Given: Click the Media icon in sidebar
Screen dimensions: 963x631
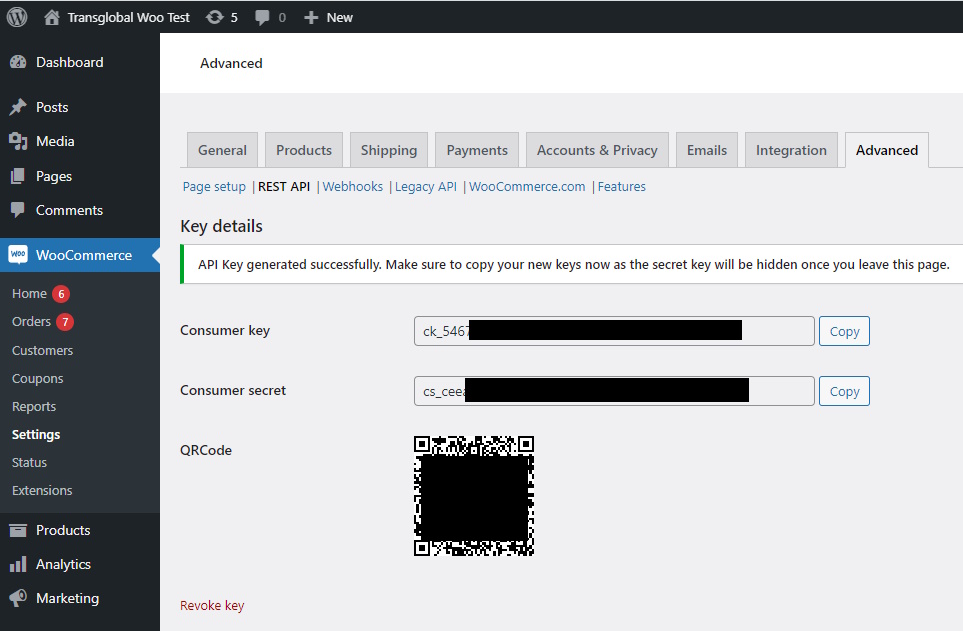Looking at the screenshot, I should 18,141.
